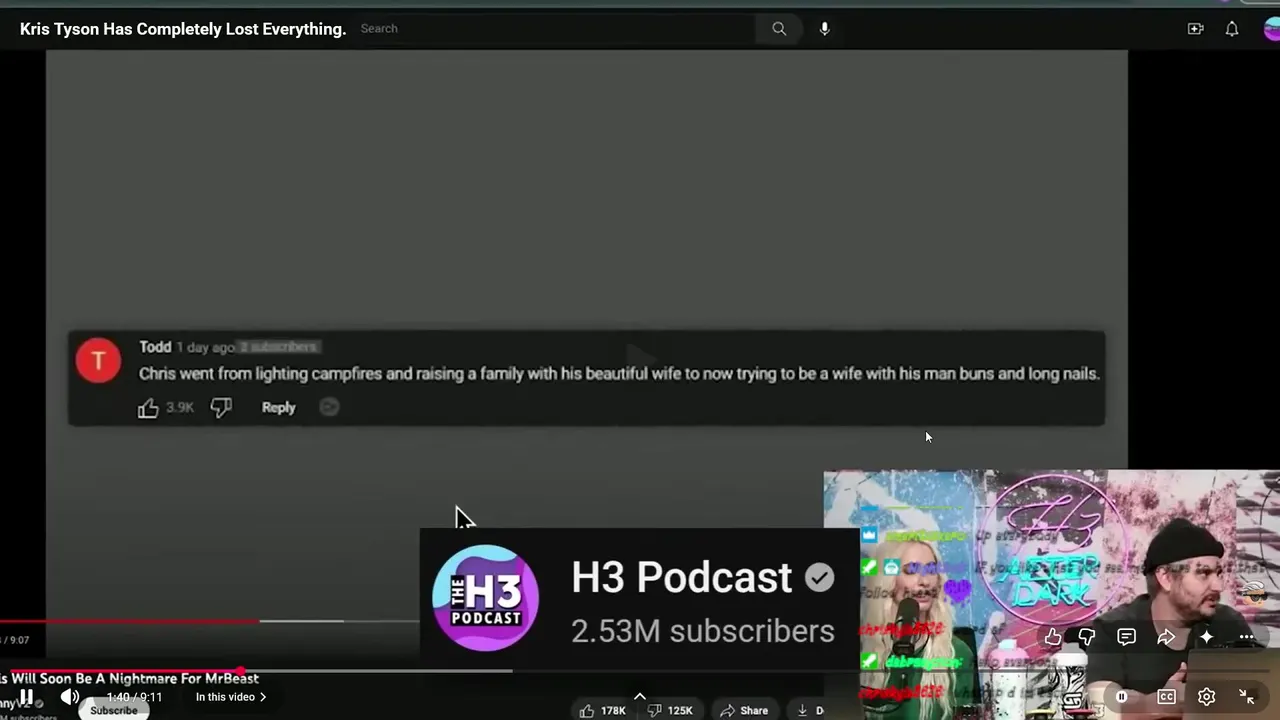Dislike Todd's comment with thumbs down
Image resolution: width=1280 pixels, height=720 pixels.
tap(221, 408)
